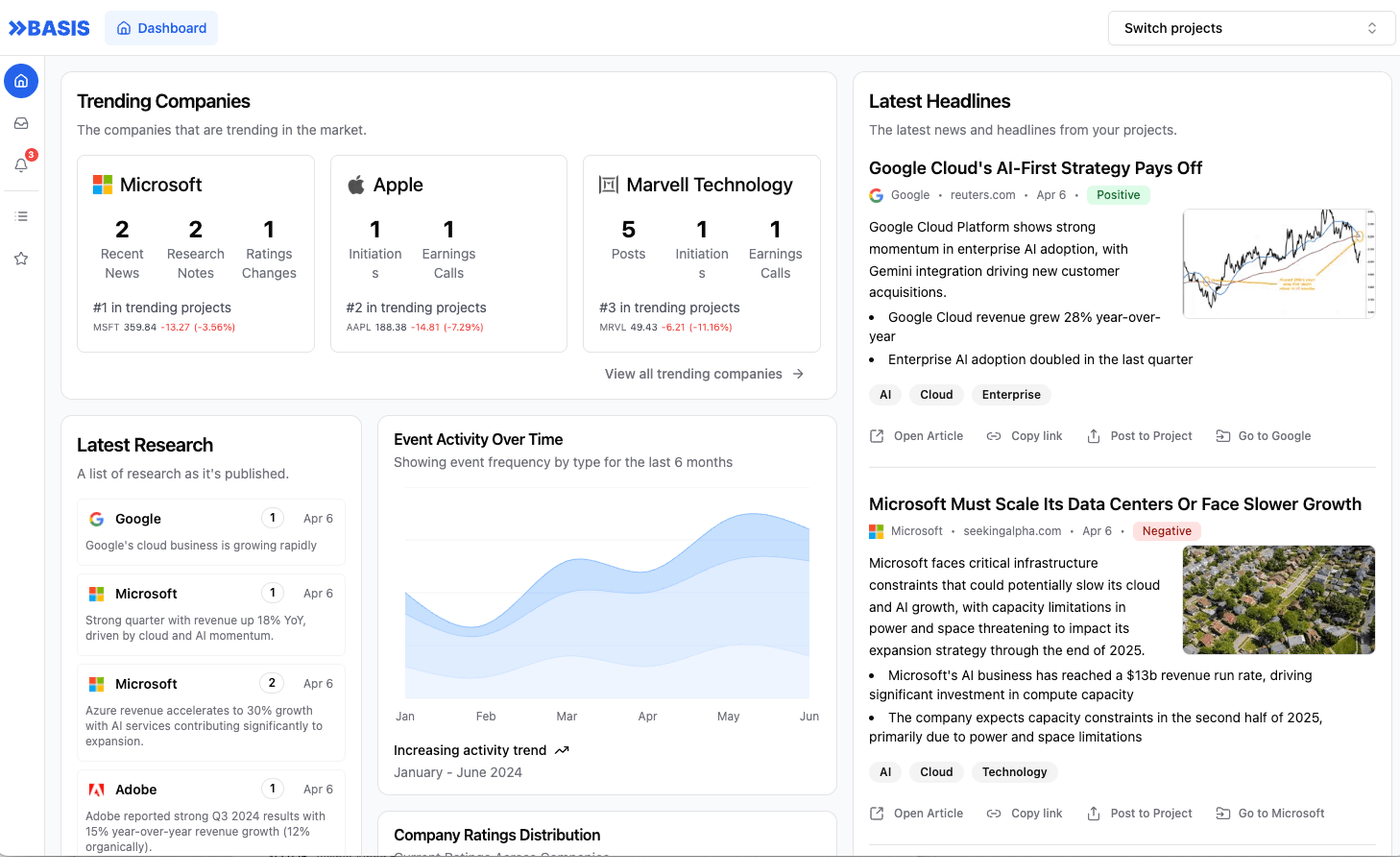Select Cloud tag under Google headline
1400x857 pixels.
[x=936, y=395]
